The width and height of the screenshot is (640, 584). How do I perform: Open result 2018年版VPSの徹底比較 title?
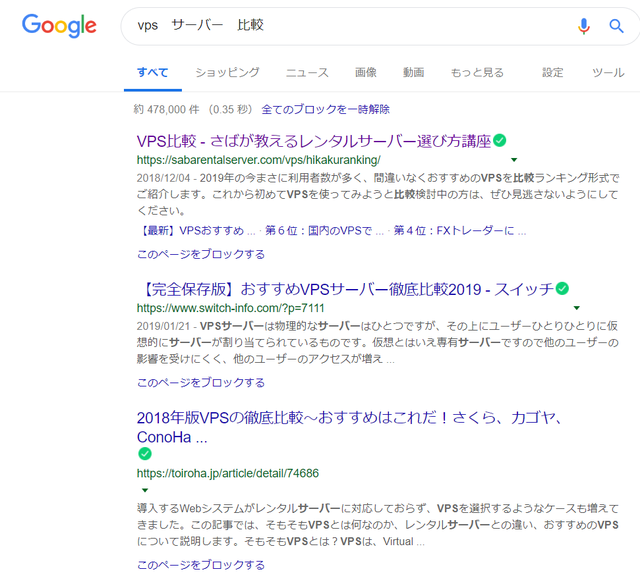click(349, 427)
